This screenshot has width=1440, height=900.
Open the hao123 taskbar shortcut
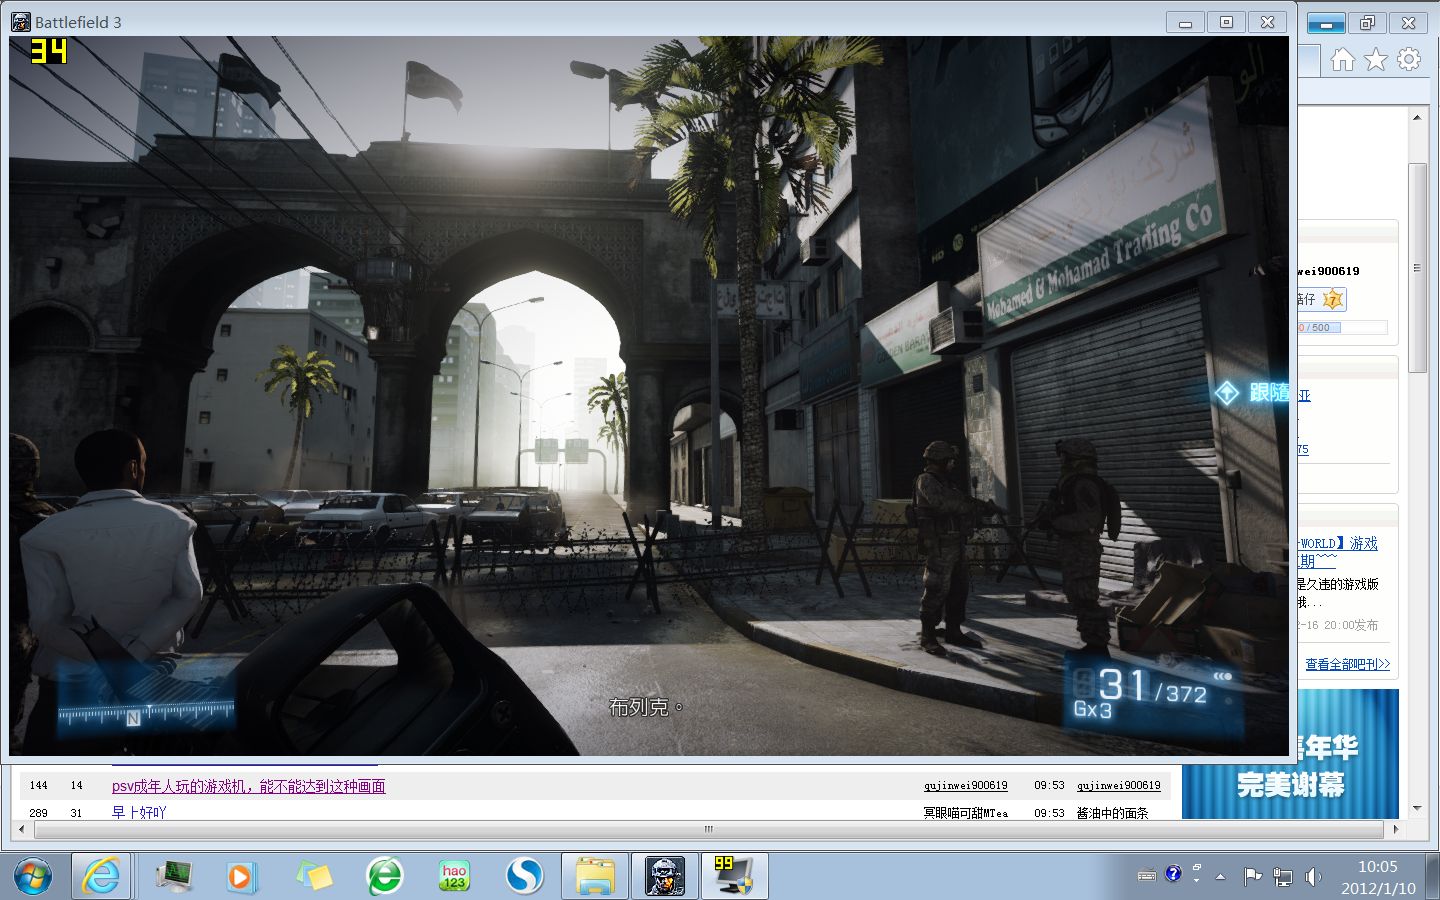[x=454, y=877]
